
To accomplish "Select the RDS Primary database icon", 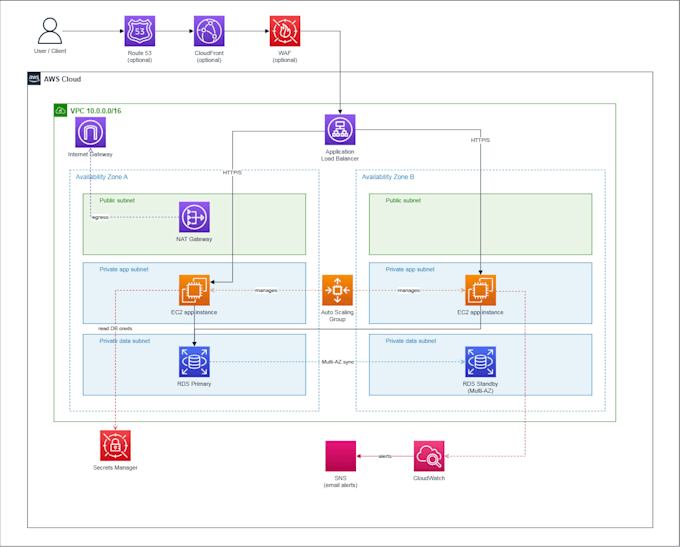I will (x=194, y=362).
